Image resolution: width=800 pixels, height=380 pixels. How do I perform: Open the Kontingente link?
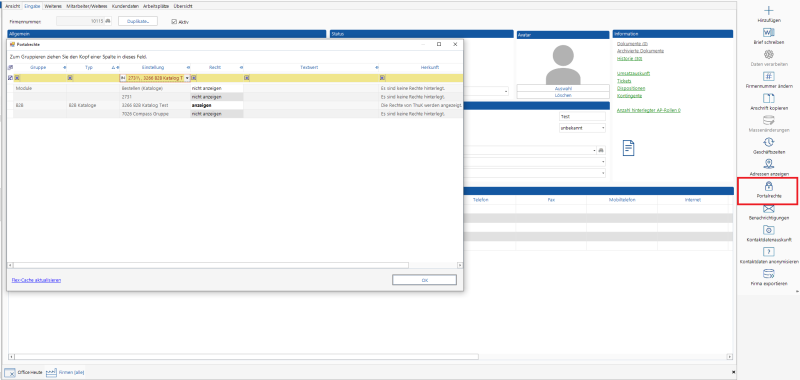tap(629, 95)
